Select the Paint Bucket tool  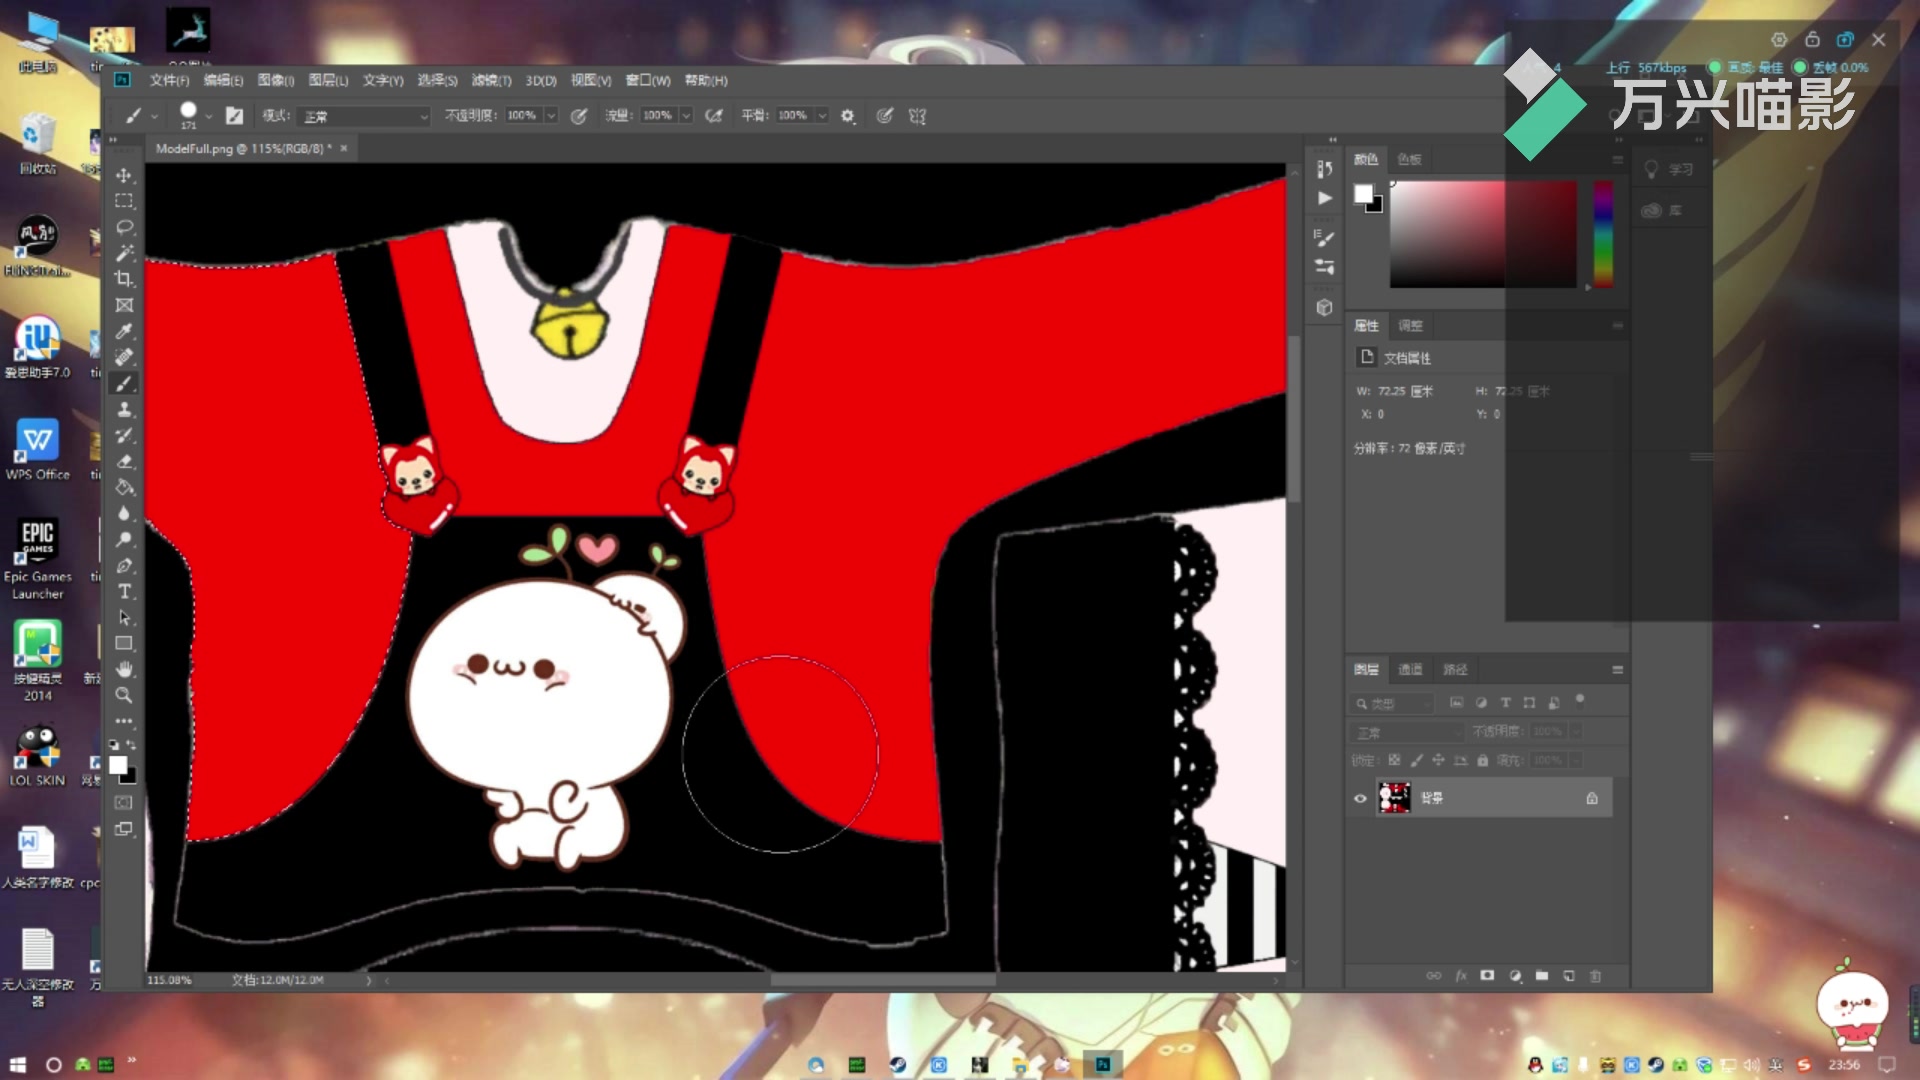(x=124, y=487)
